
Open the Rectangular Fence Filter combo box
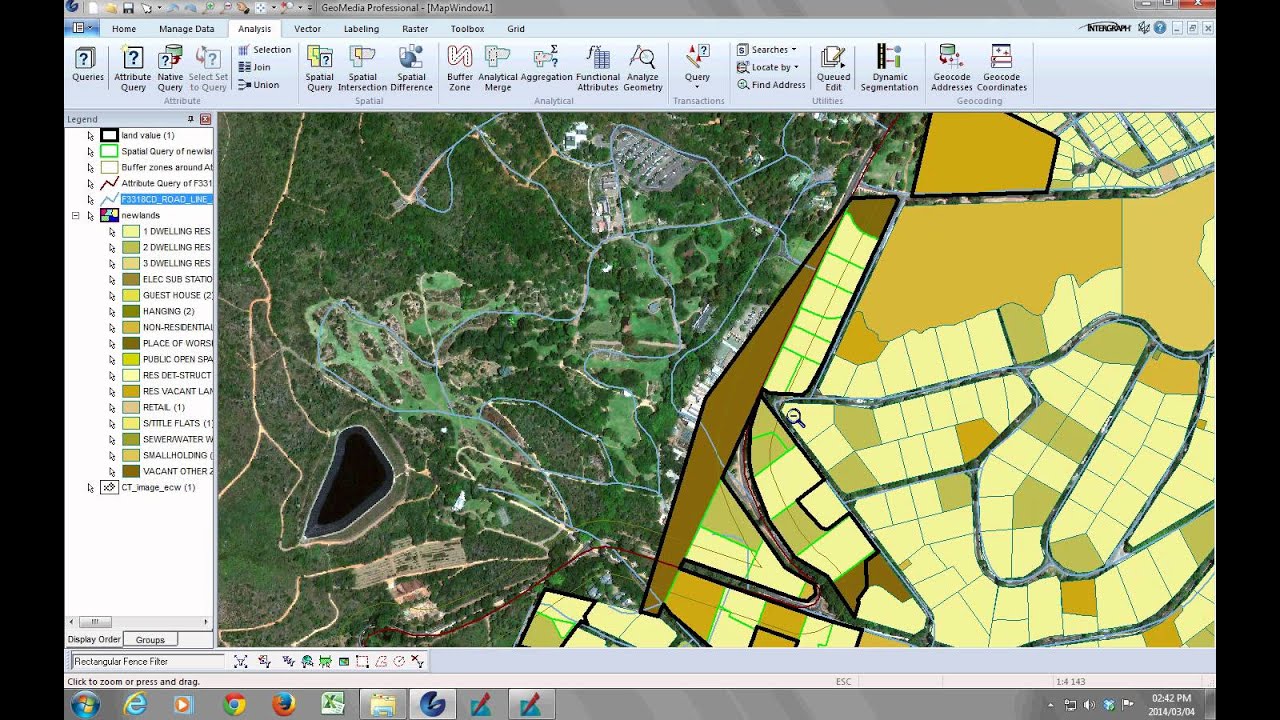(x=147, y=661)
